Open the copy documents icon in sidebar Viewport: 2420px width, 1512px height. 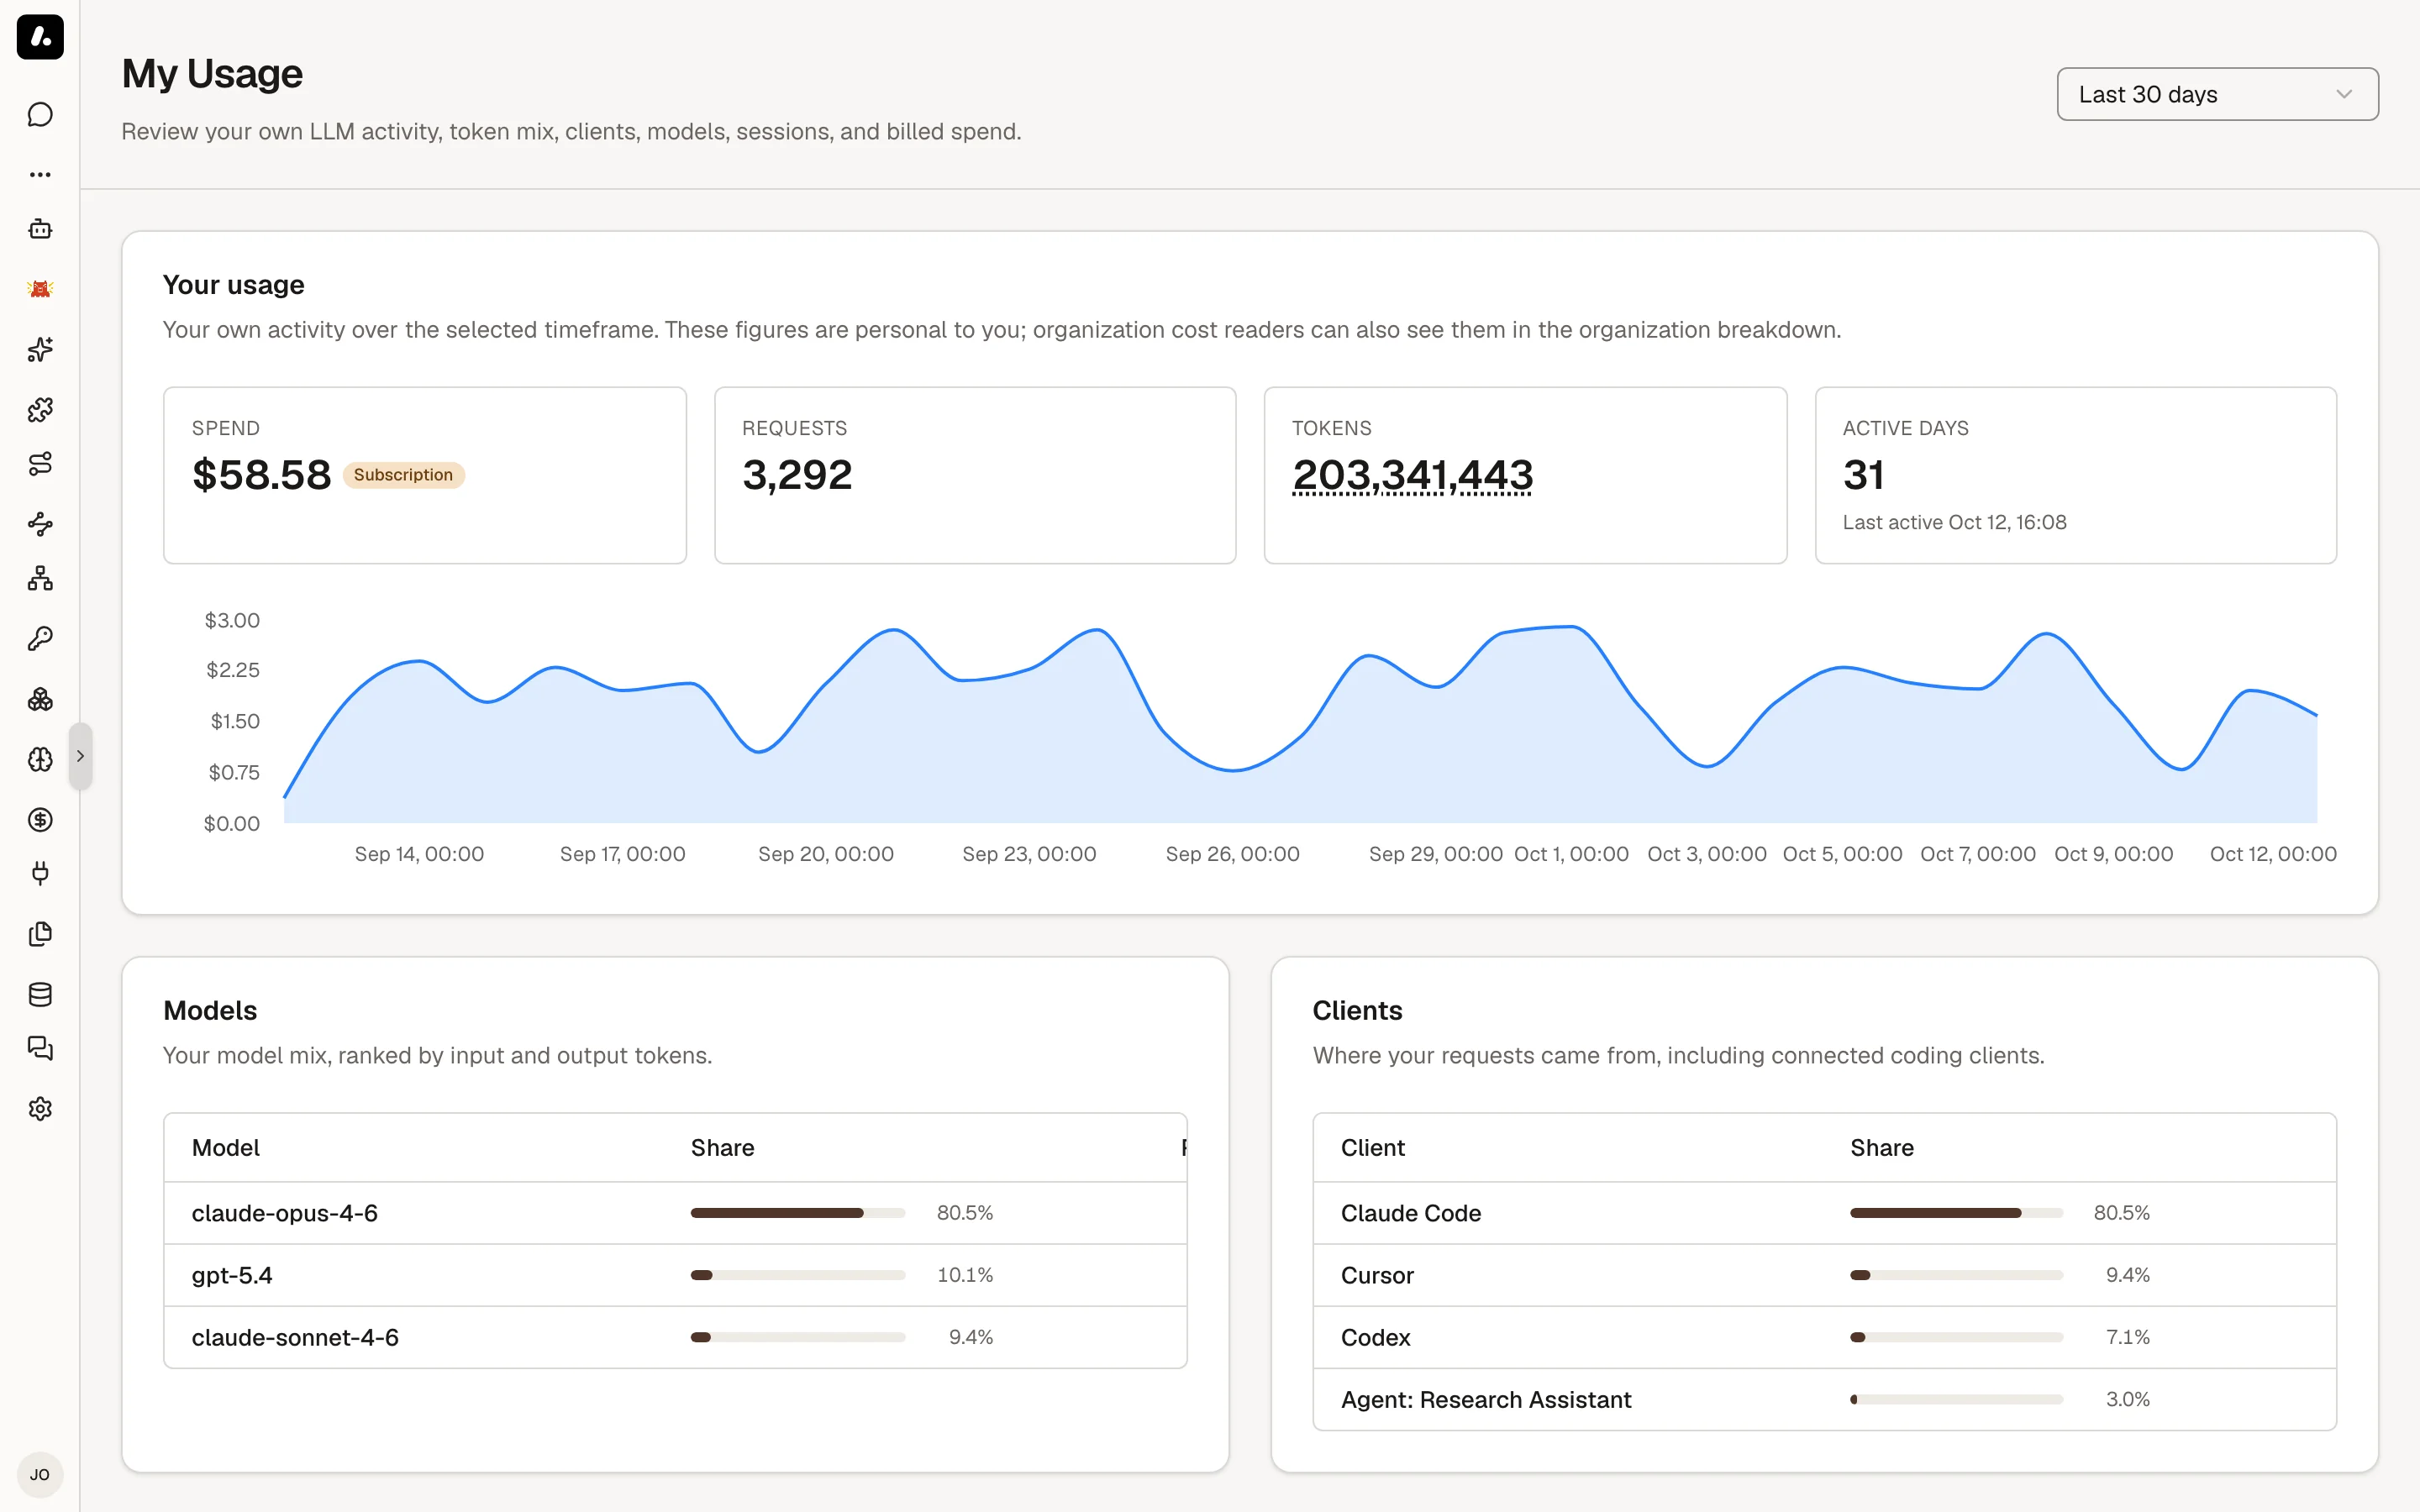pyautogui.click(x=40, y=934)
